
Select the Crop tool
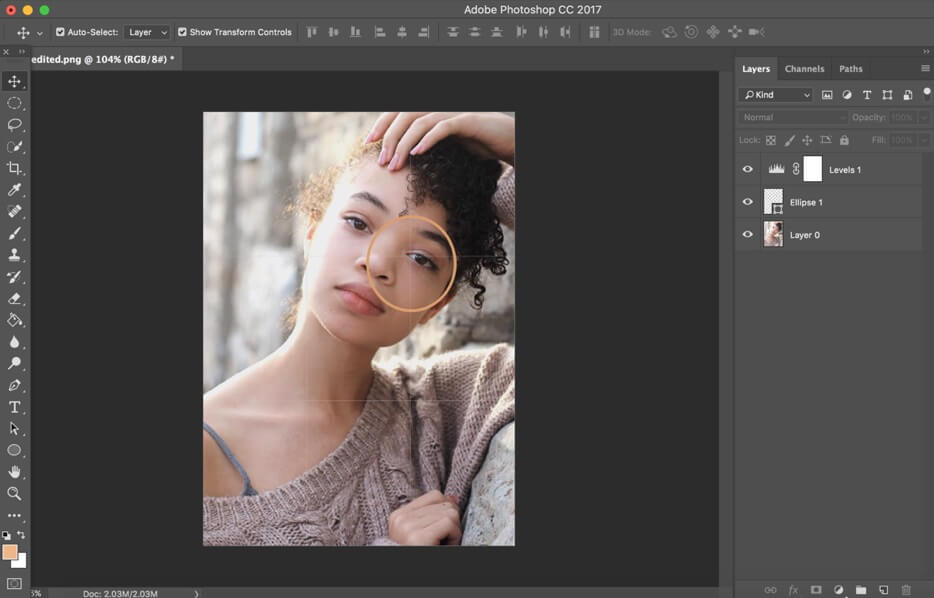[x=15, y=168]
